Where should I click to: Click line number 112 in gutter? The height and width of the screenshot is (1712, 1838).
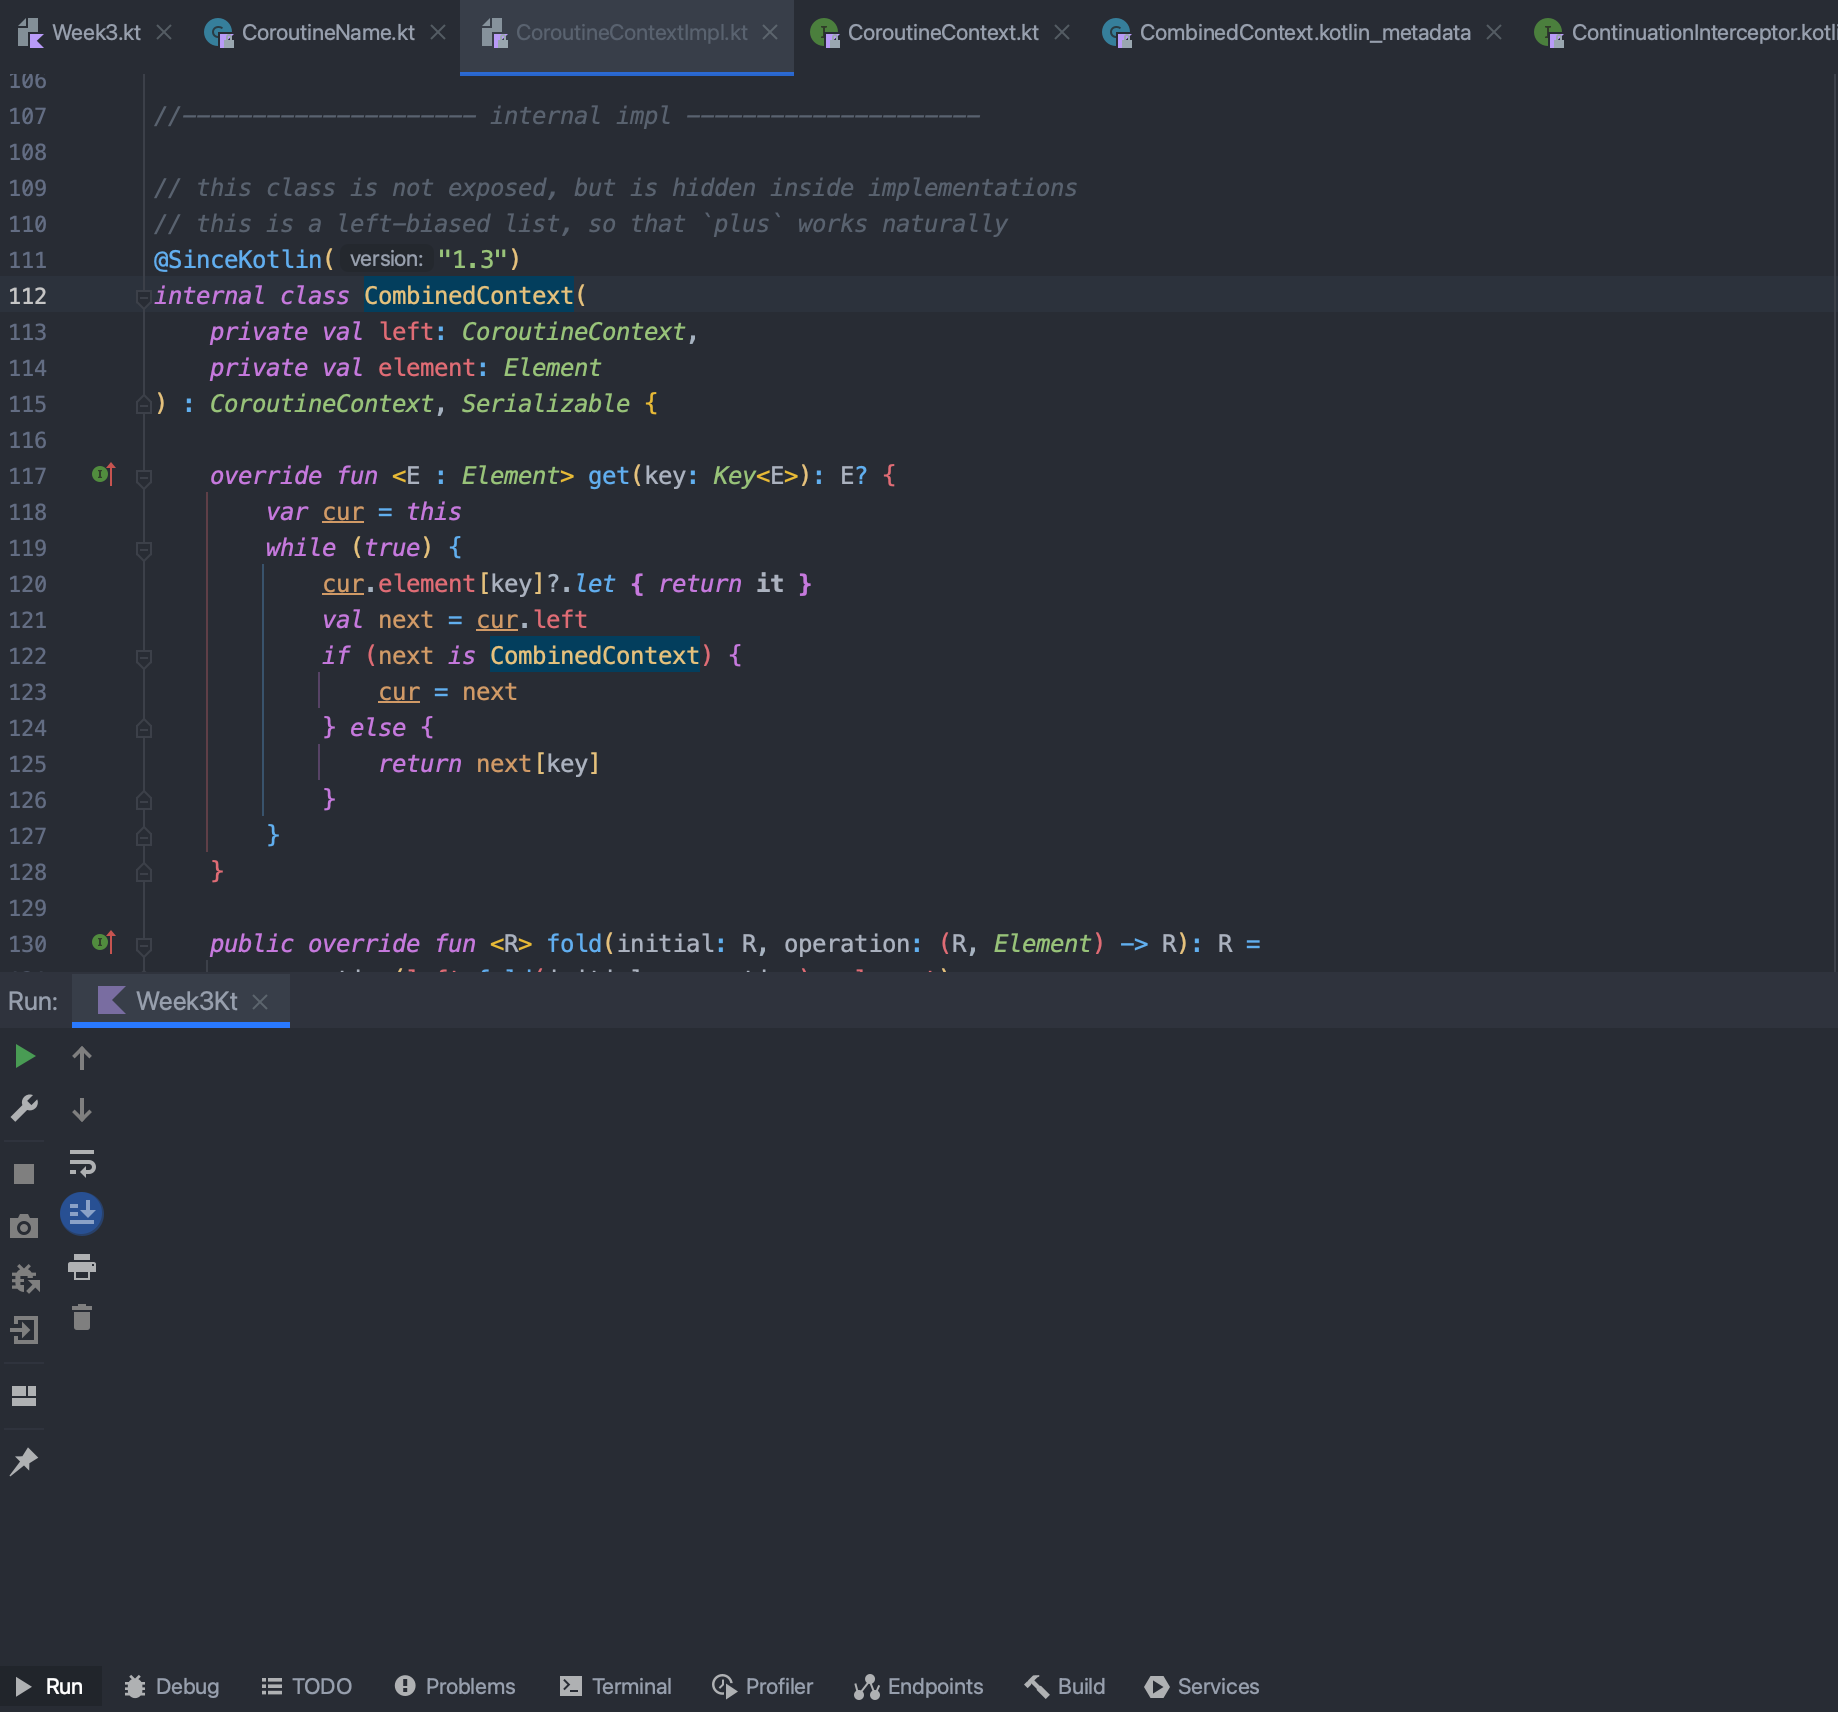click(28, 296)
